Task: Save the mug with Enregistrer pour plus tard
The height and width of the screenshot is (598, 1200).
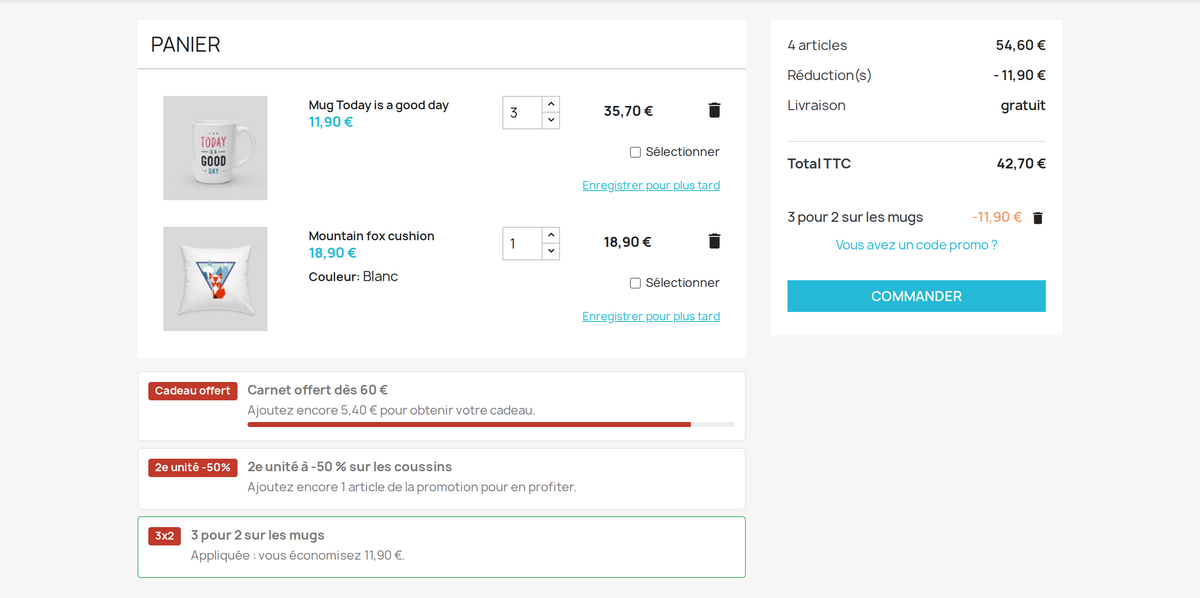Action: pos(651,185)
